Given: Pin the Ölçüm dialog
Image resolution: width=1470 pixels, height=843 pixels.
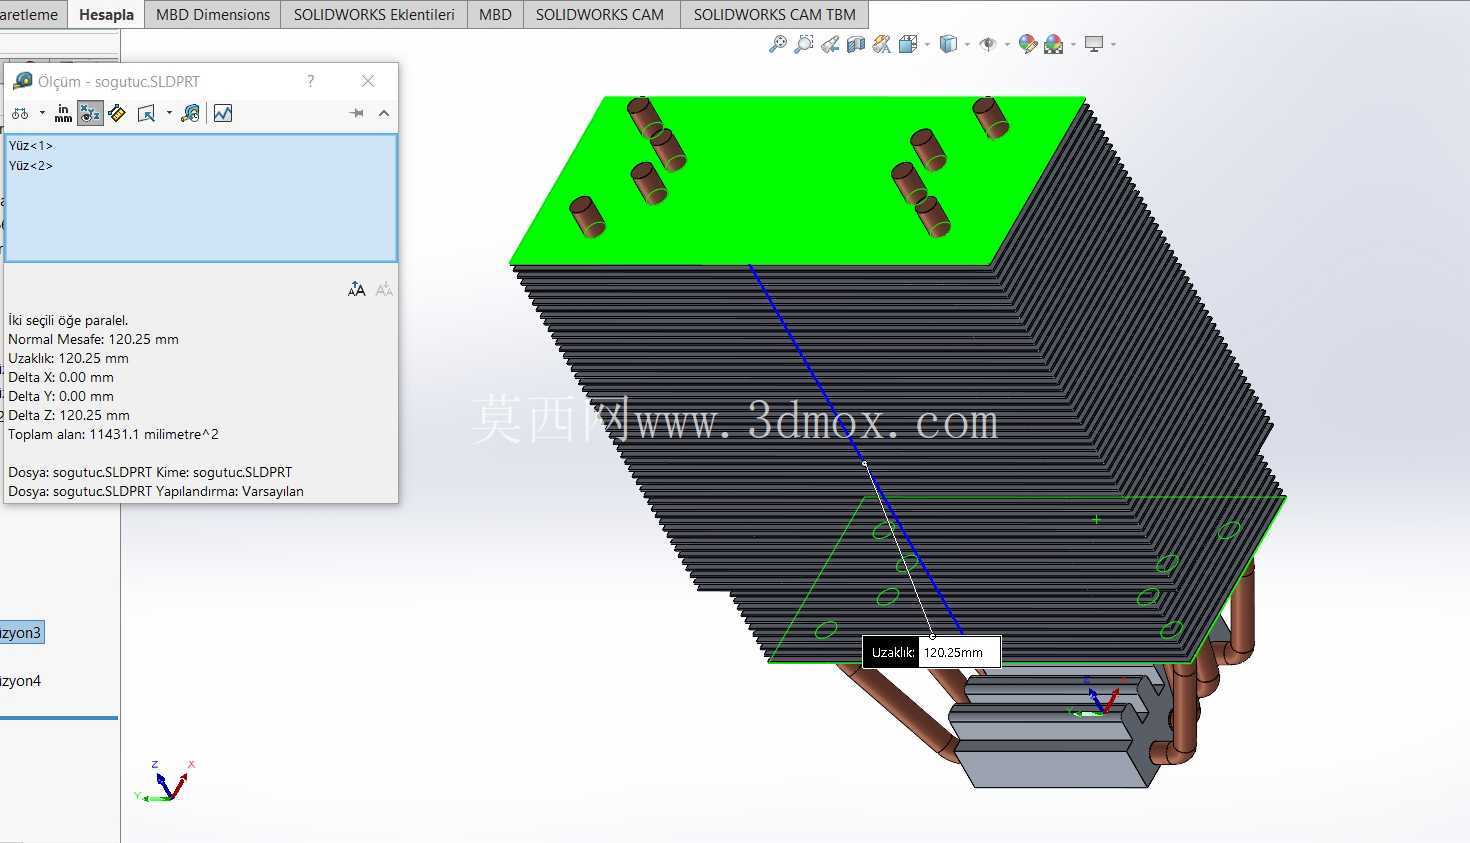Looking at the screenshot, I should click(x=356, y=114).
